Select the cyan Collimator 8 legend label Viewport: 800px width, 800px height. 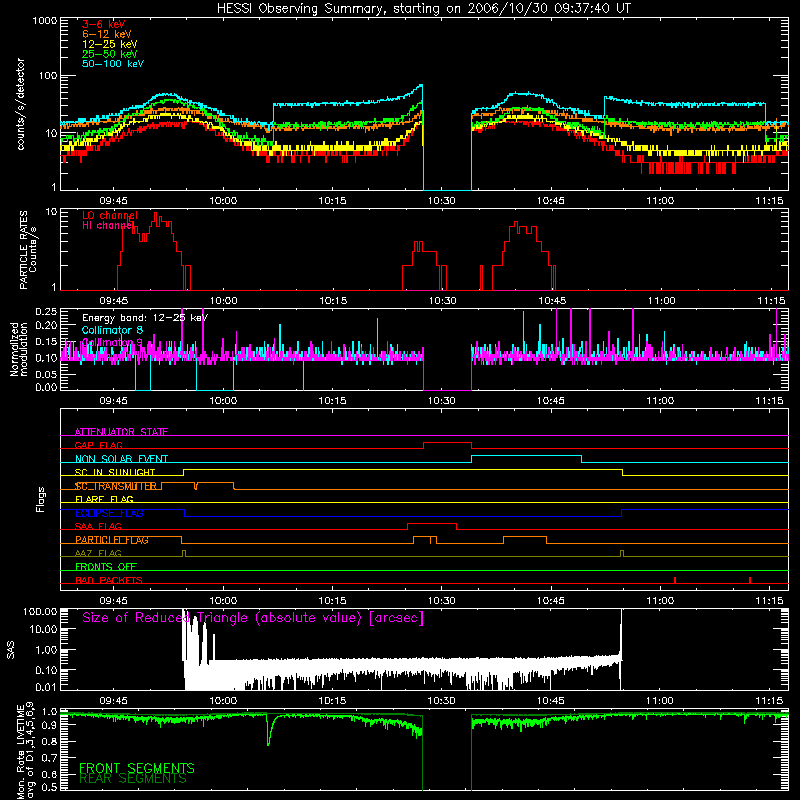pyautogui.click(x=112, y=330)
